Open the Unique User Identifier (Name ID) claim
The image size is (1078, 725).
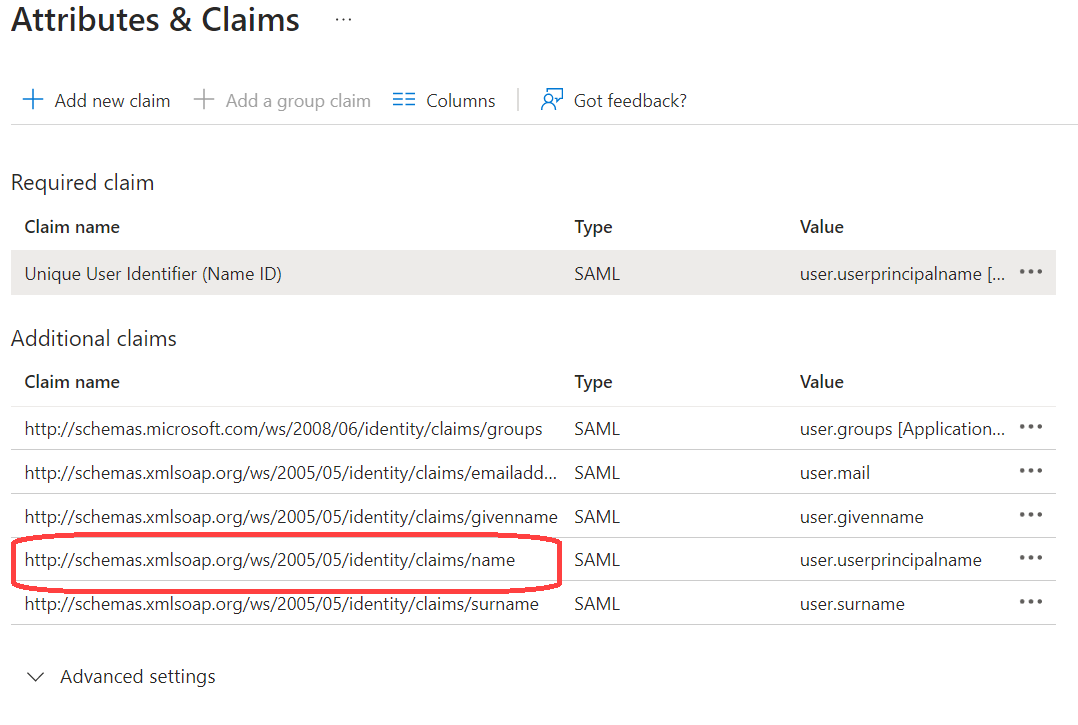[x=153, y=273]
